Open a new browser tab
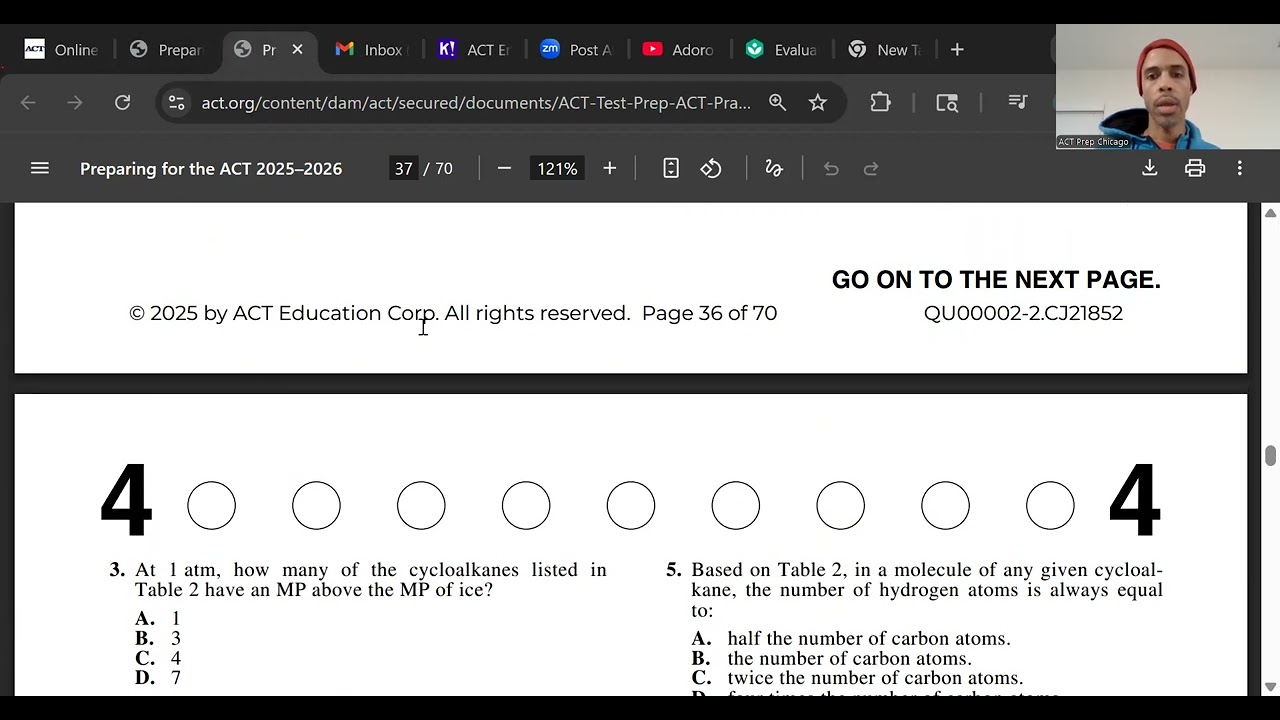This screenshot has height=720, width=1280. (957, 50)
